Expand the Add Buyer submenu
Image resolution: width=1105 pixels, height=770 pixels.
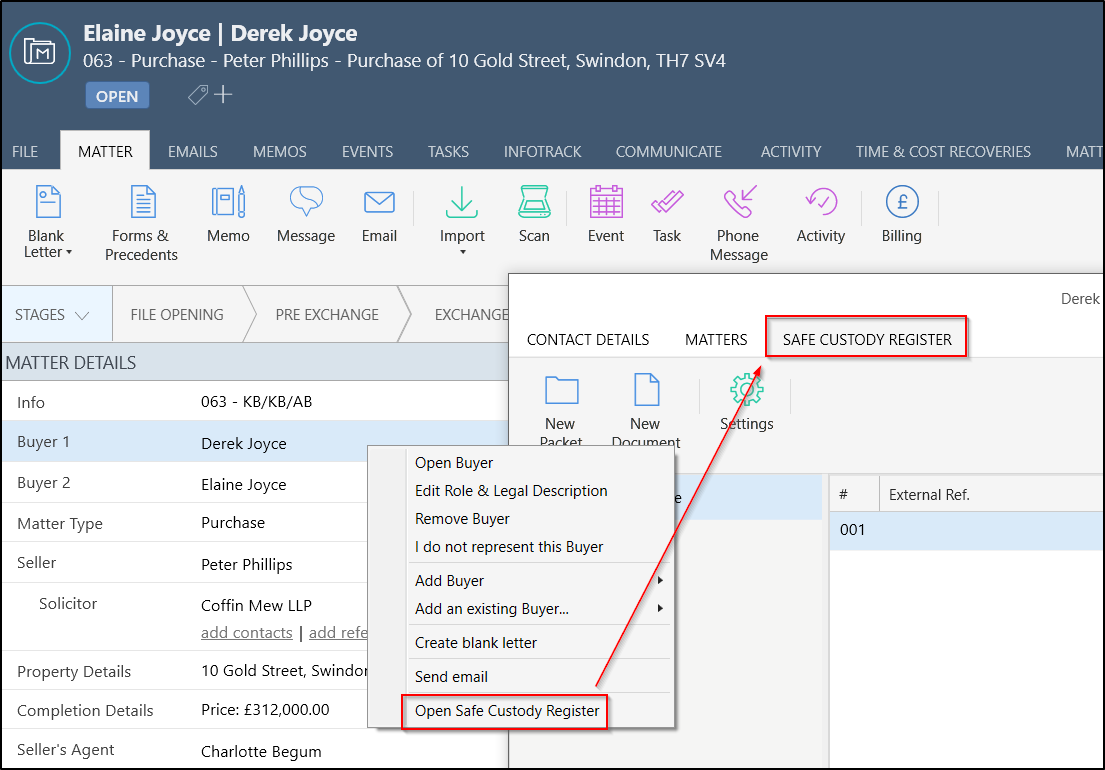[x=660, y=580]
